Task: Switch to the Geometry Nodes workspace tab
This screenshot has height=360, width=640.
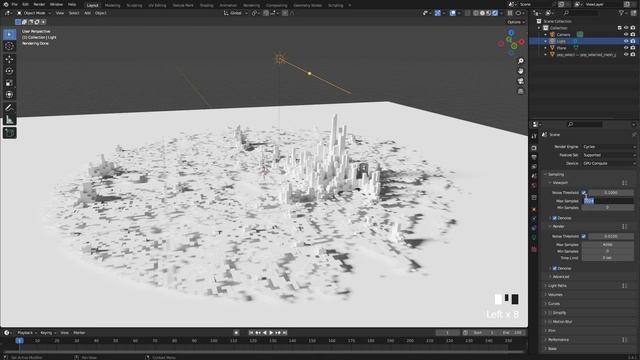Action: point(308,5)
